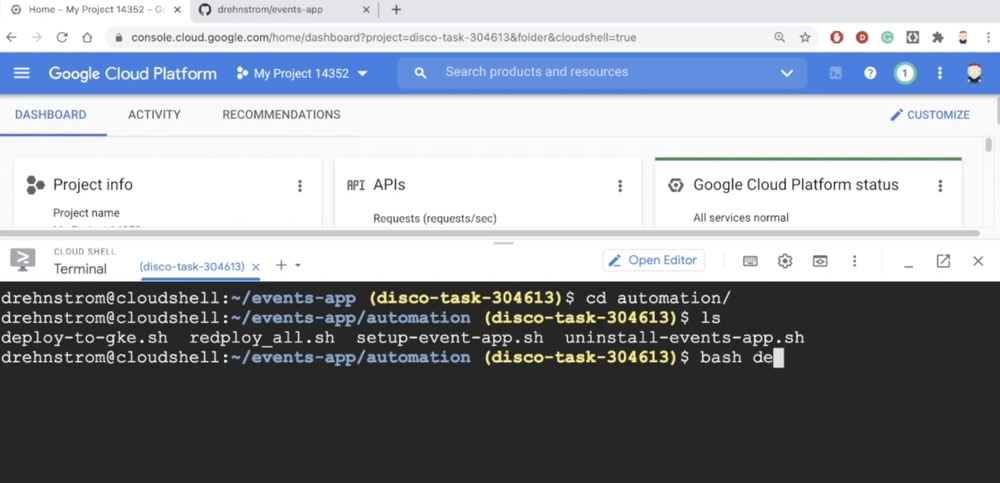Click uninstall-events-app.sh in the terminal listing
Viewport: 1000px width, 483px height.
[684, 338]
